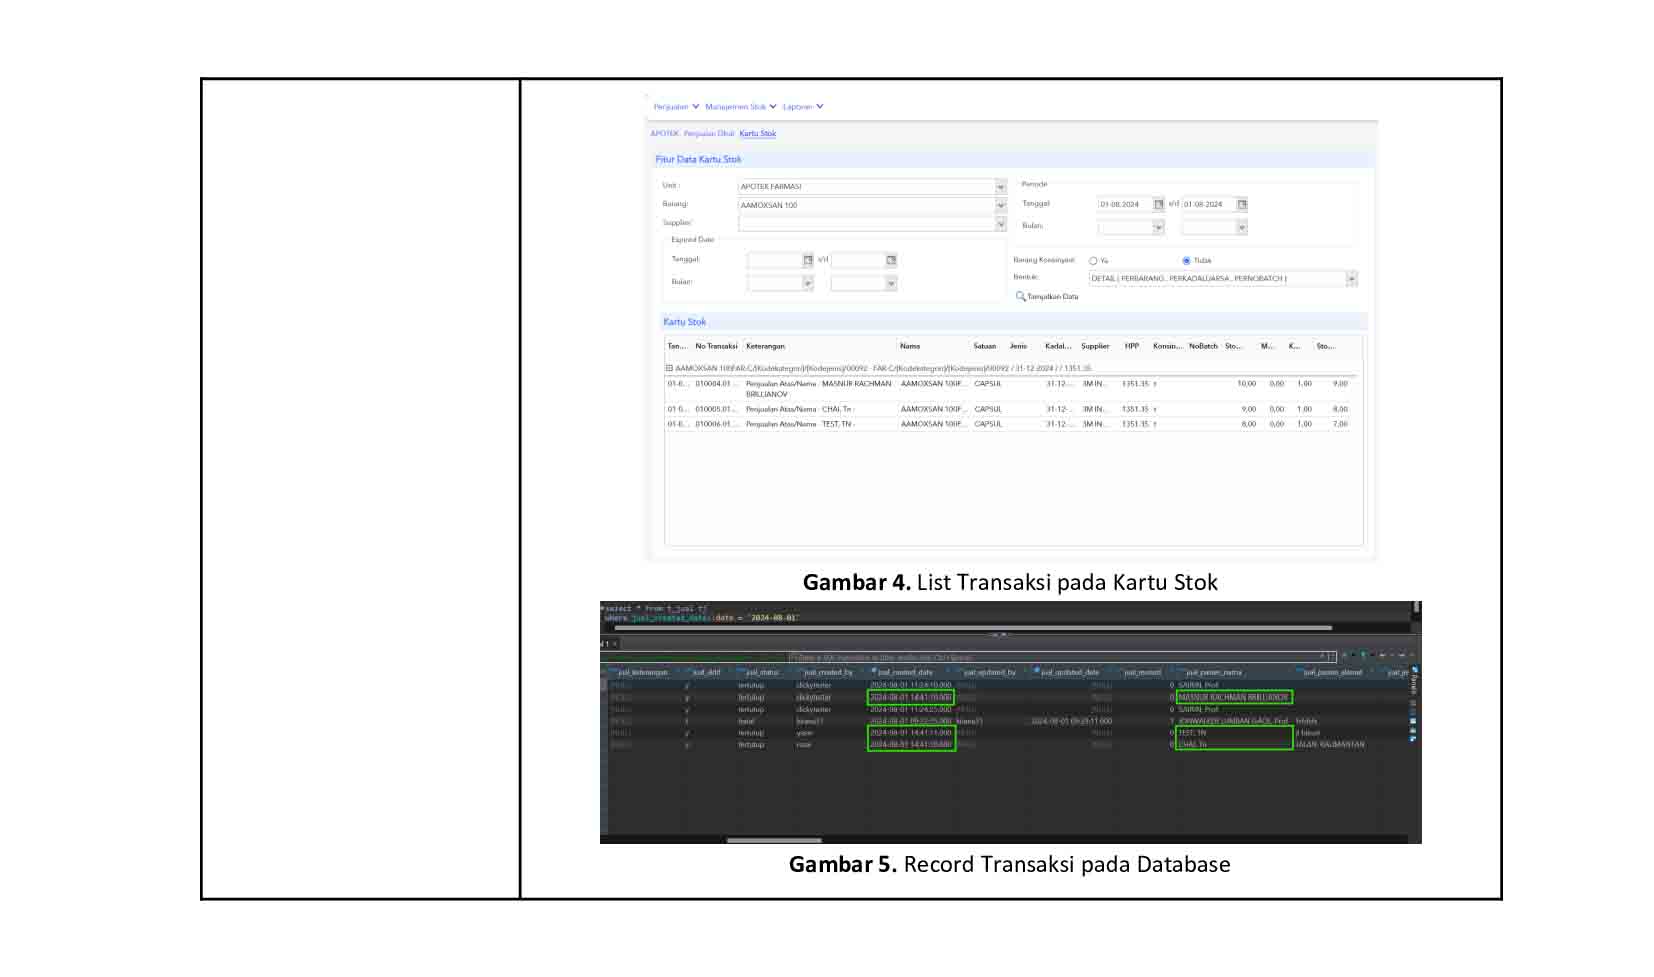This screenshot has height=977, width=1654.
Task: Open calendar for Expired Date end
Action: pos(891,260)
